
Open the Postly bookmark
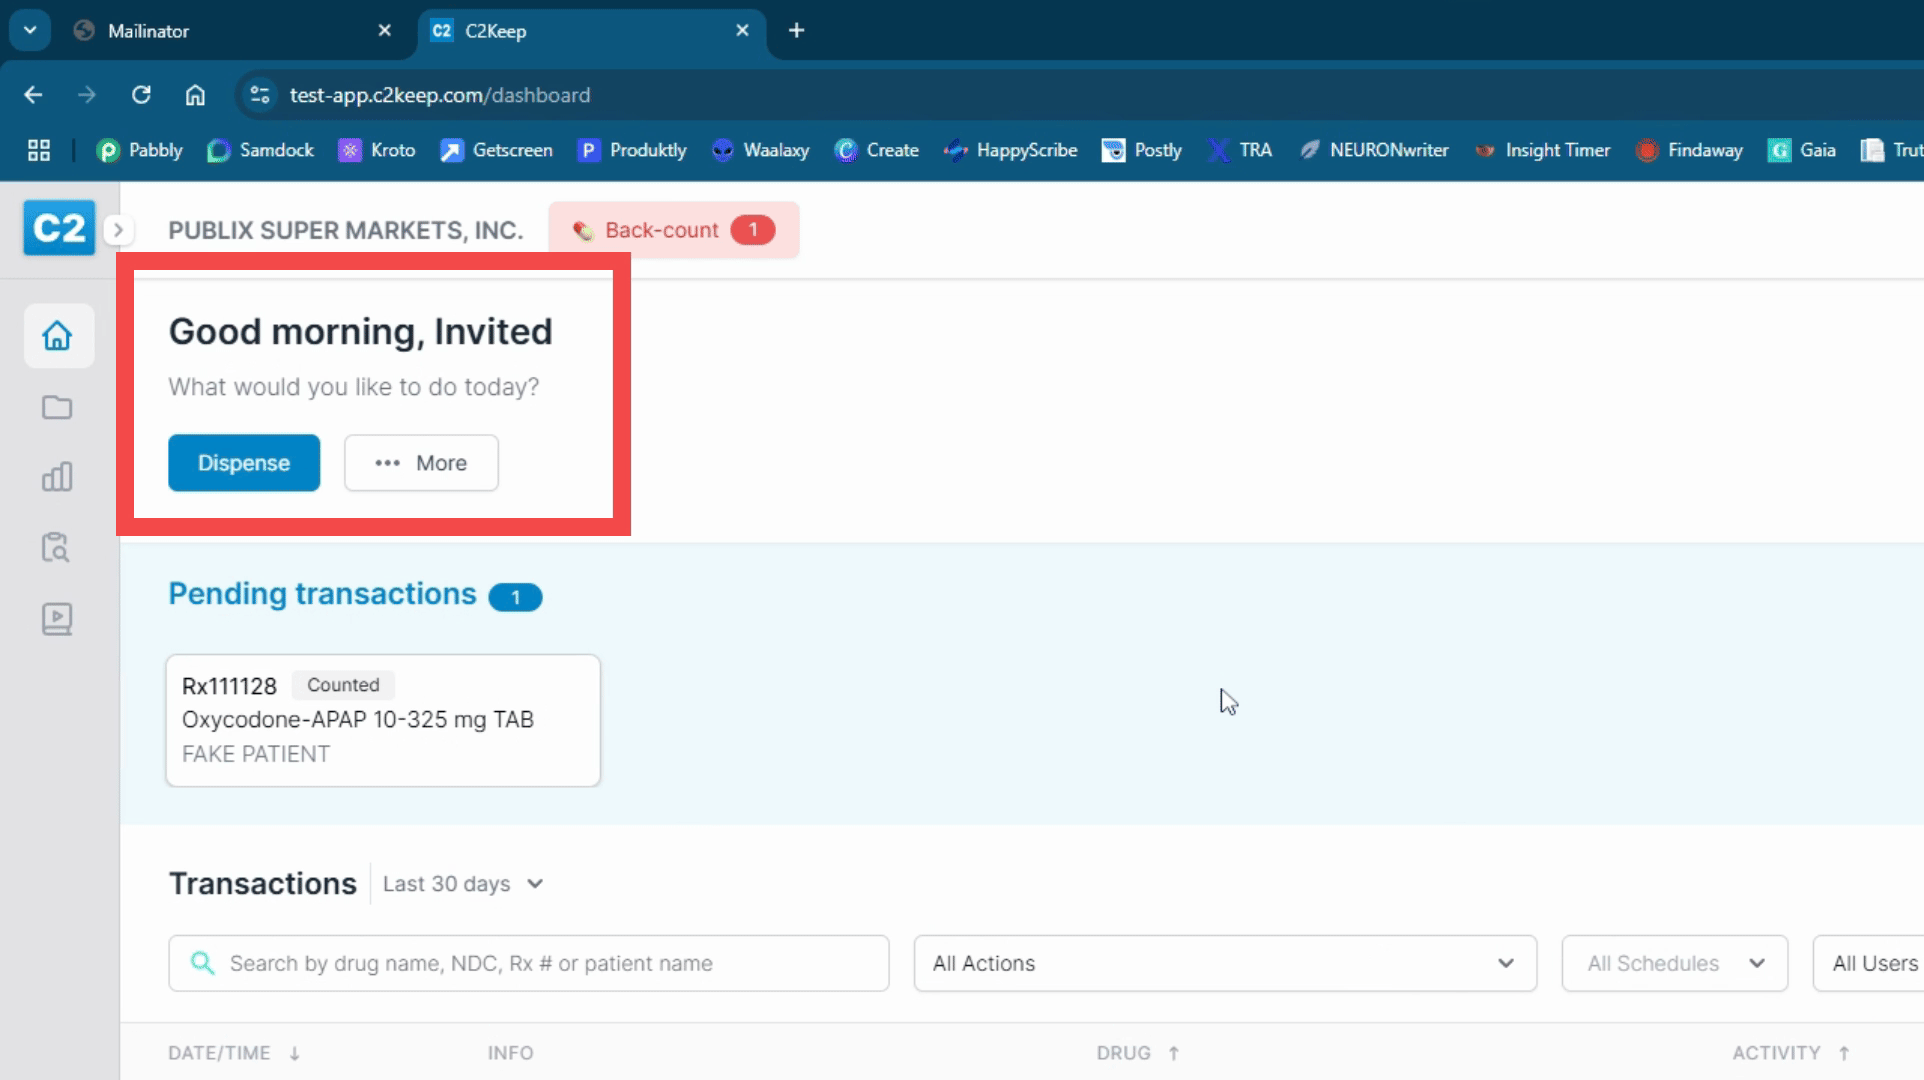point(1142,150)
